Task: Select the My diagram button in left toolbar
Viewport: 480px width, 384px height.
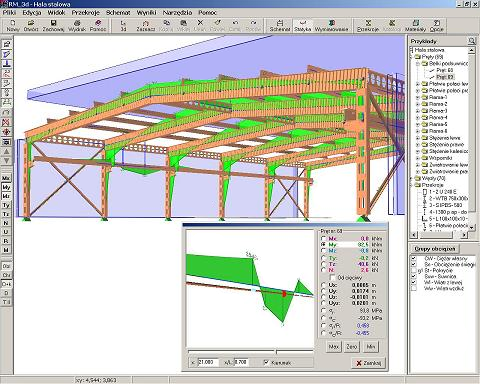Action: pyautogui.click(x=6, y=187)
